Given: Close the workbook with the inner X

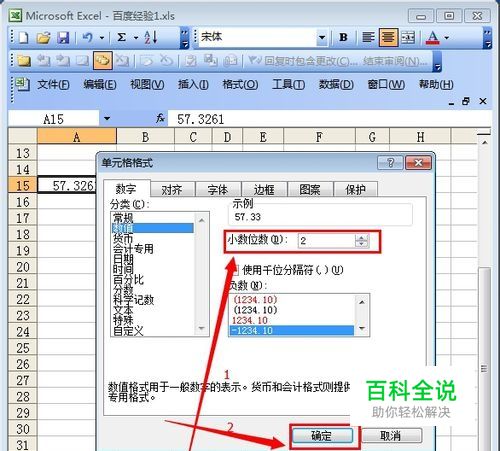Looking at the screenshot, I should pos(483,101).
